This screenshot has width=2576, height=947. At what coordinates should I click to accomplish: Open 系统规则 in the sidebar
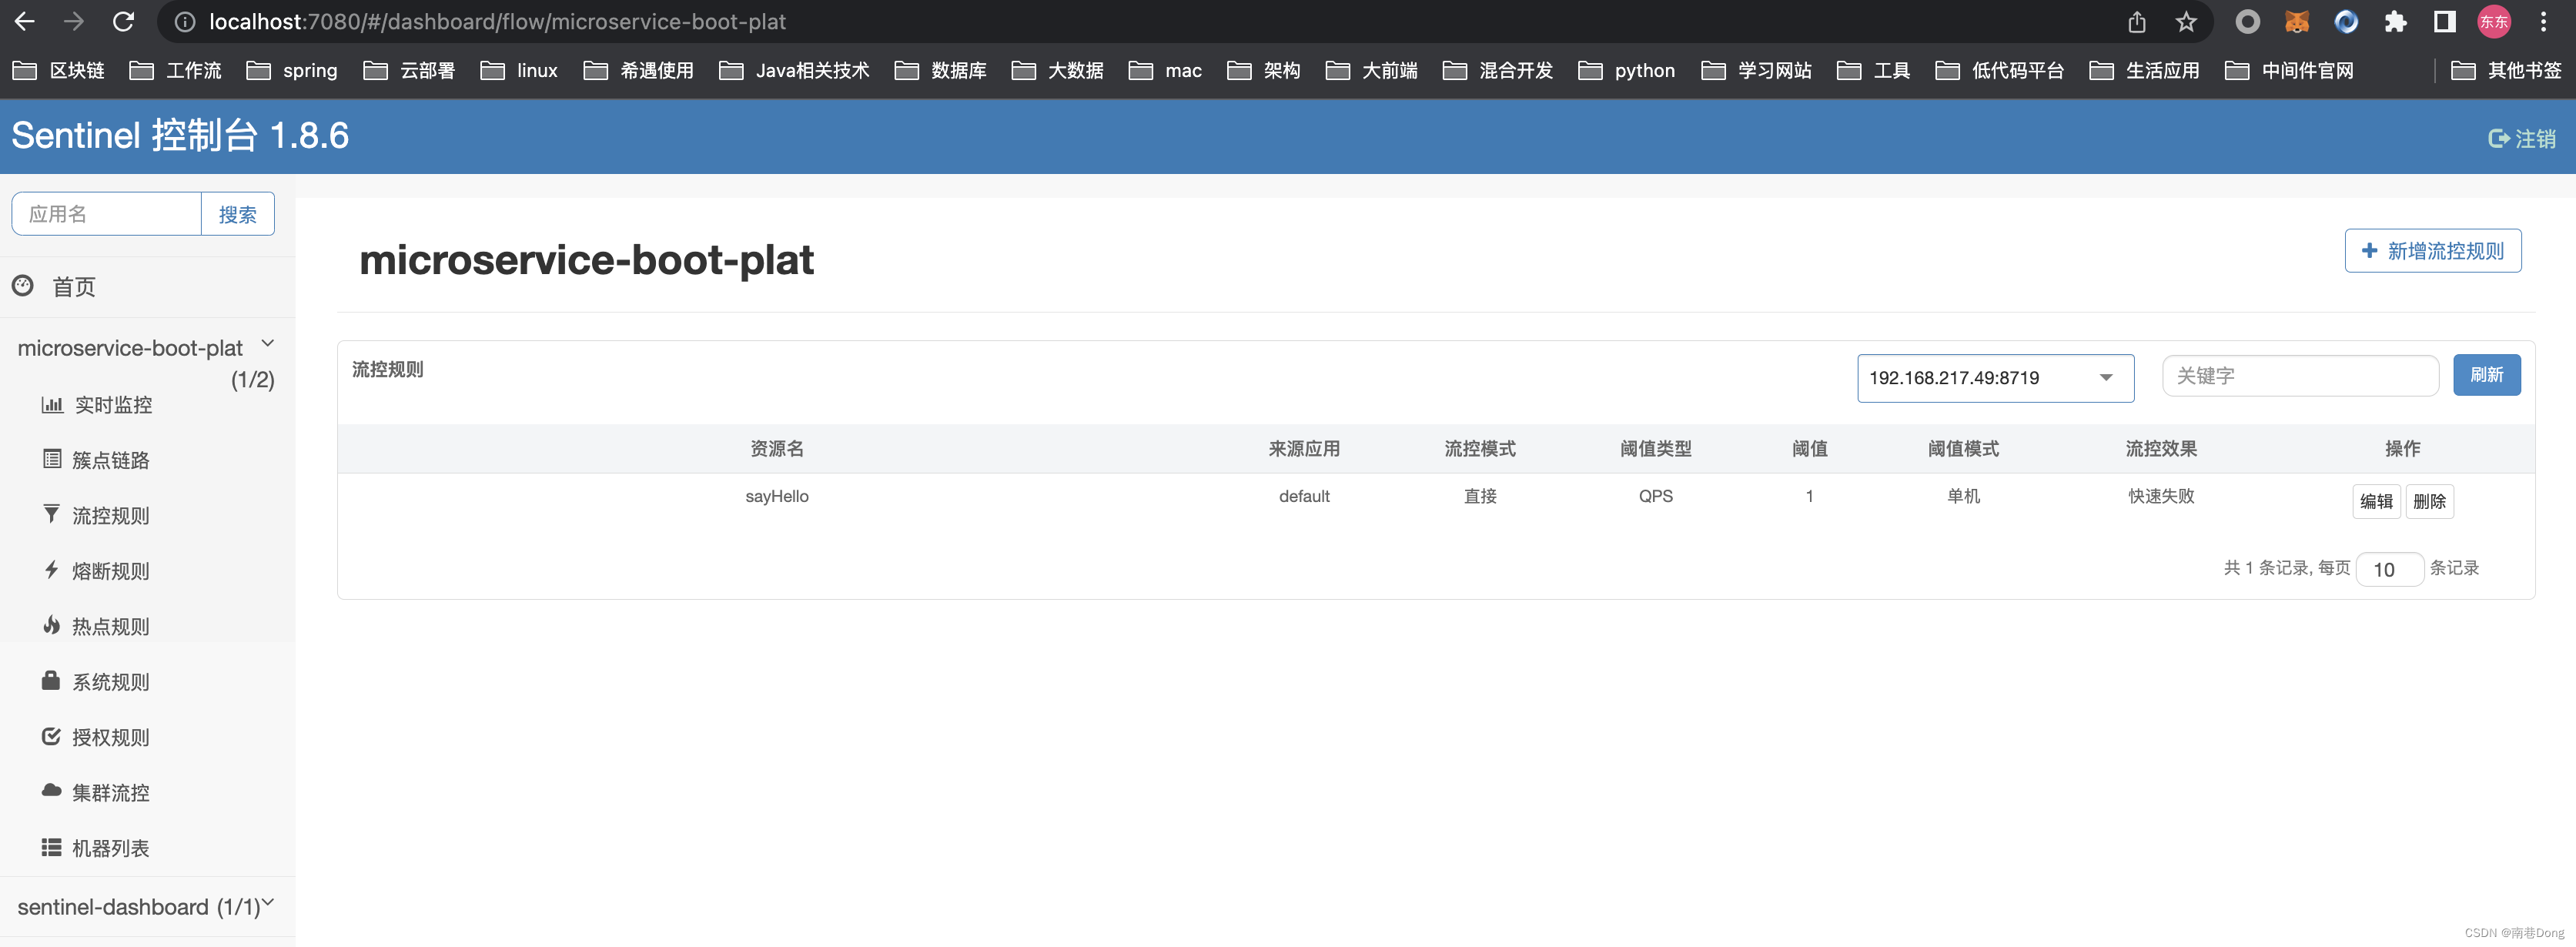tap(110, 682)
